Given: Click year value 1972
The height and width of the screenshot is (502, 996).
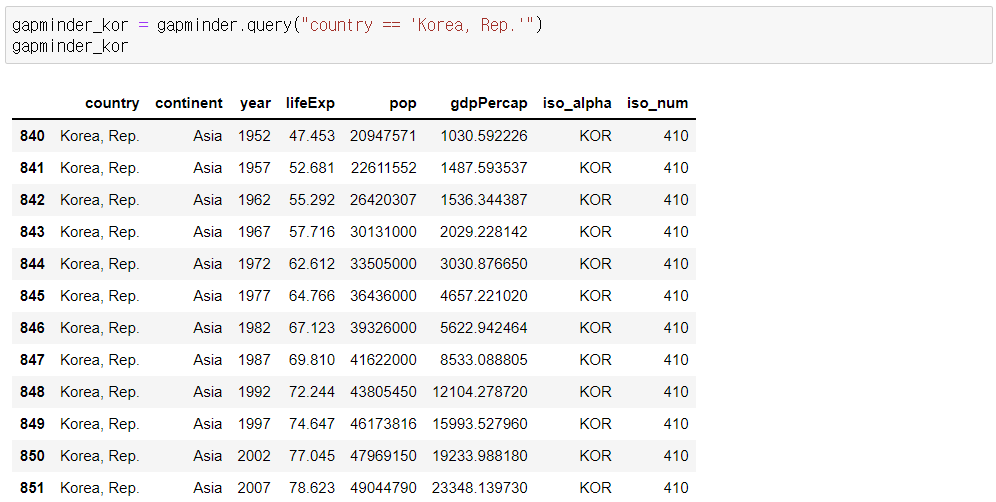Looking at the screenshot, I should [x=255, y=264].
